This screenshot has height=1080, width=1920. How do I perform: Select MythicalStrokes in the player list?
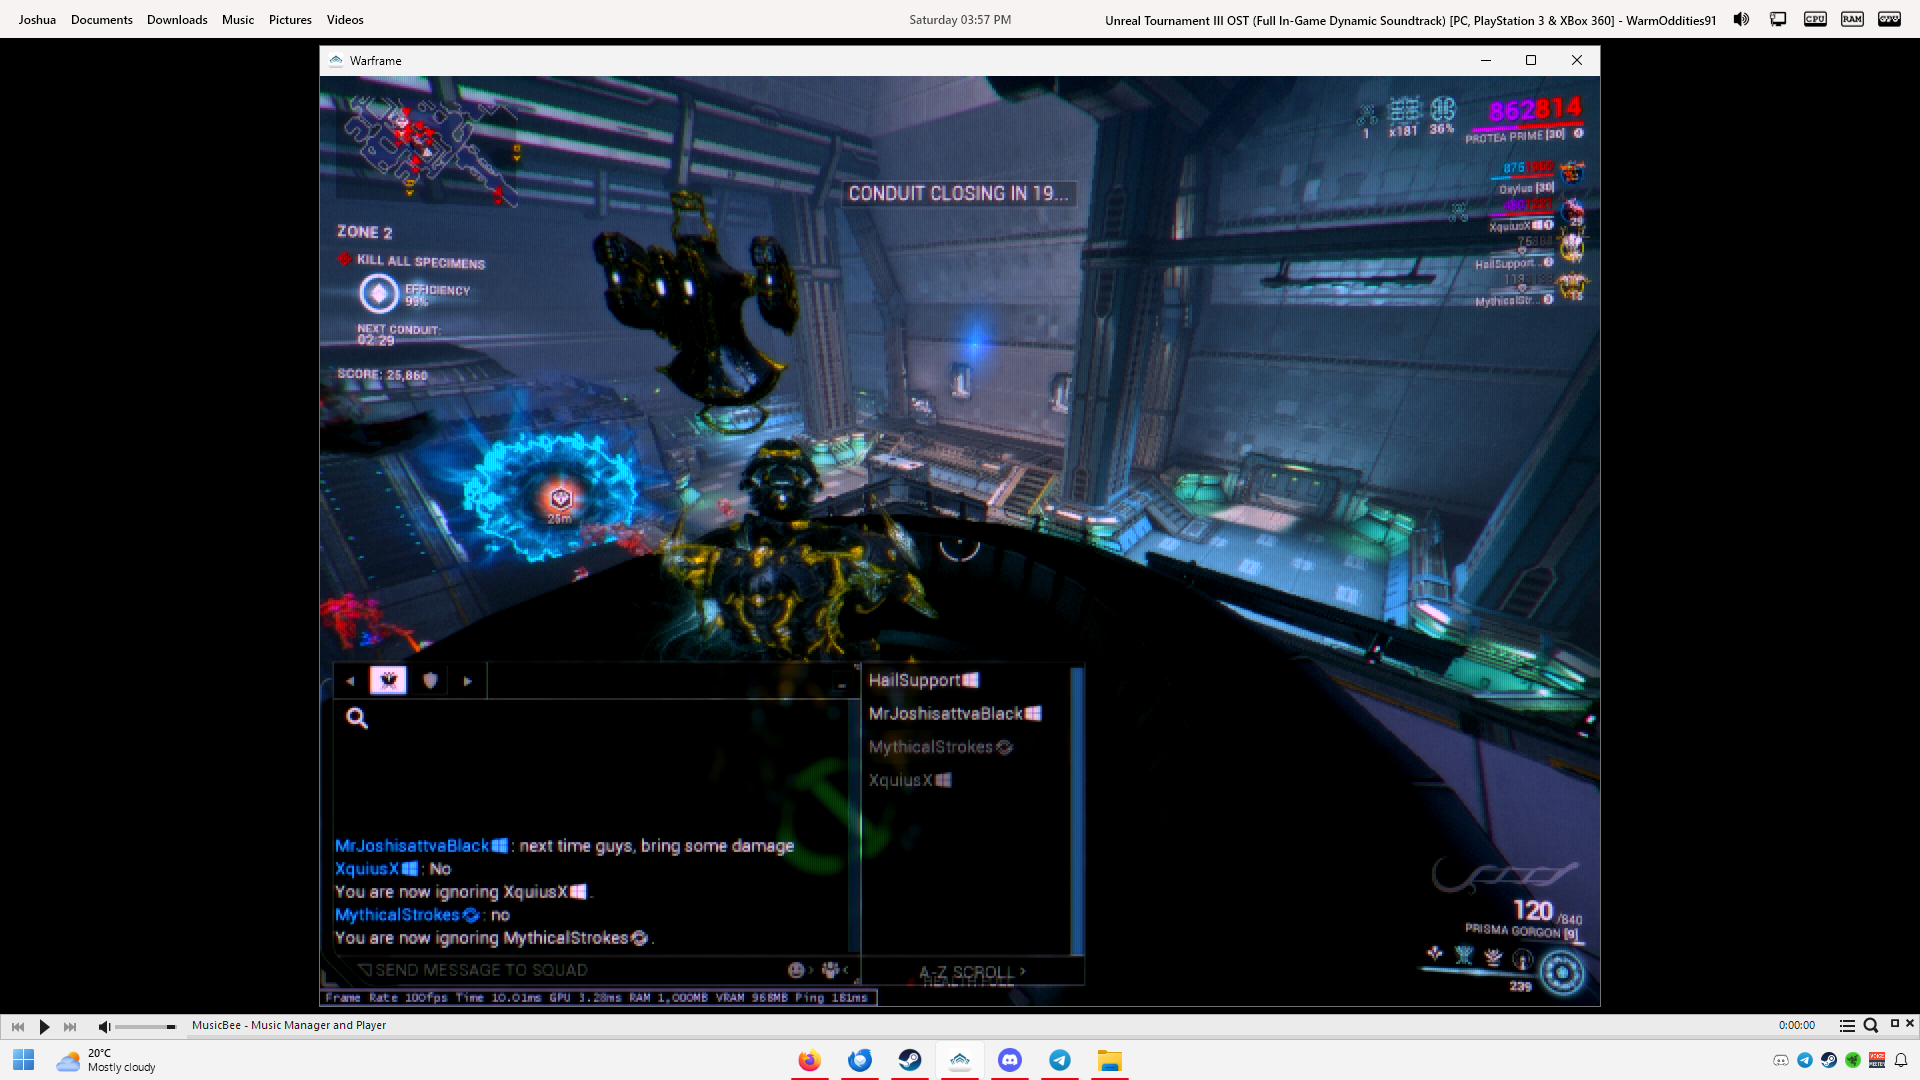coord(941,747)
